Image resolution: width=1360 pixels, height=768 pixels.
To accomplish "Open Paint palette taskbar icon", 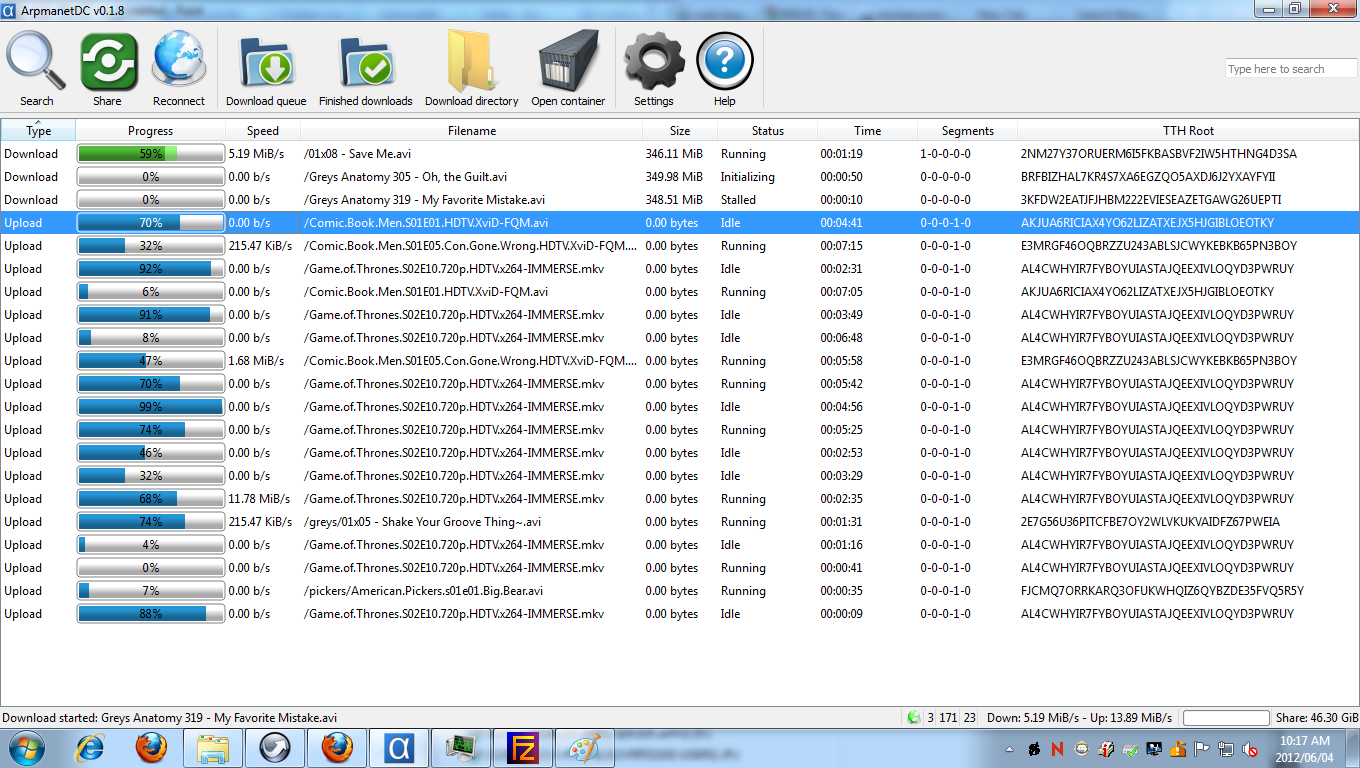I will click(x=585, y=748).
